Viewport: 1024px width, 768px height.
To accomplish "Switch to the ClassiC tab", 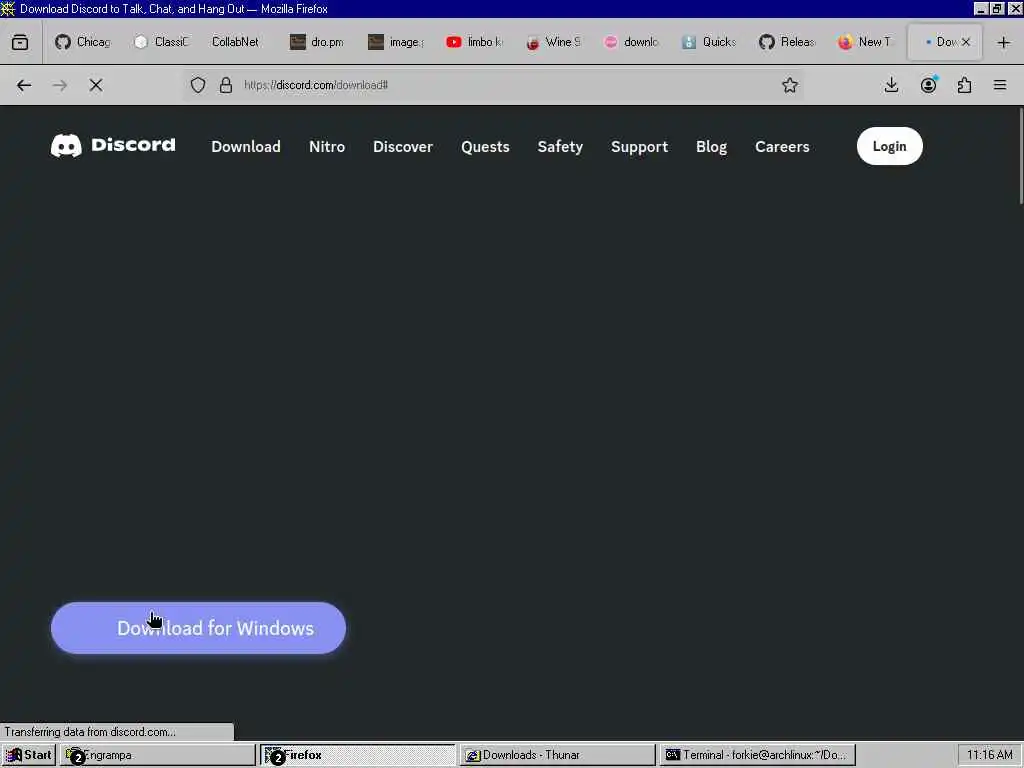I will click(161, 42).
